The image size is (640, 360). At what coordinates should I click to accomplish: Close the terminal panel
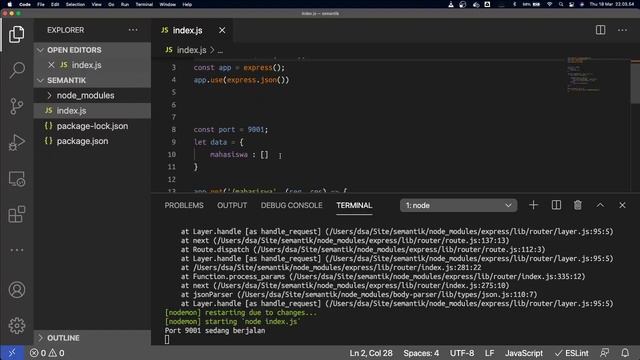coord(622,205)
